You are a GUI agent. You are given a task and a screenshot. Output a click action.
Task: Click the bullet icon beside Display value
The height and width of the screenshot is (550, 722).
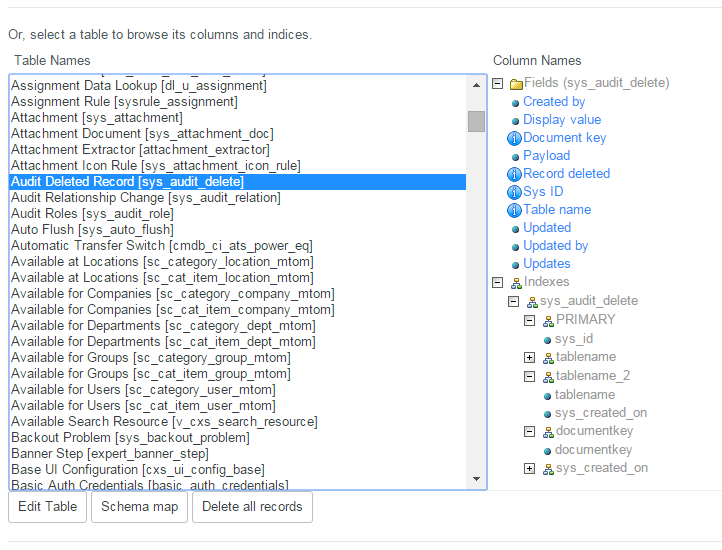(515, 121)
